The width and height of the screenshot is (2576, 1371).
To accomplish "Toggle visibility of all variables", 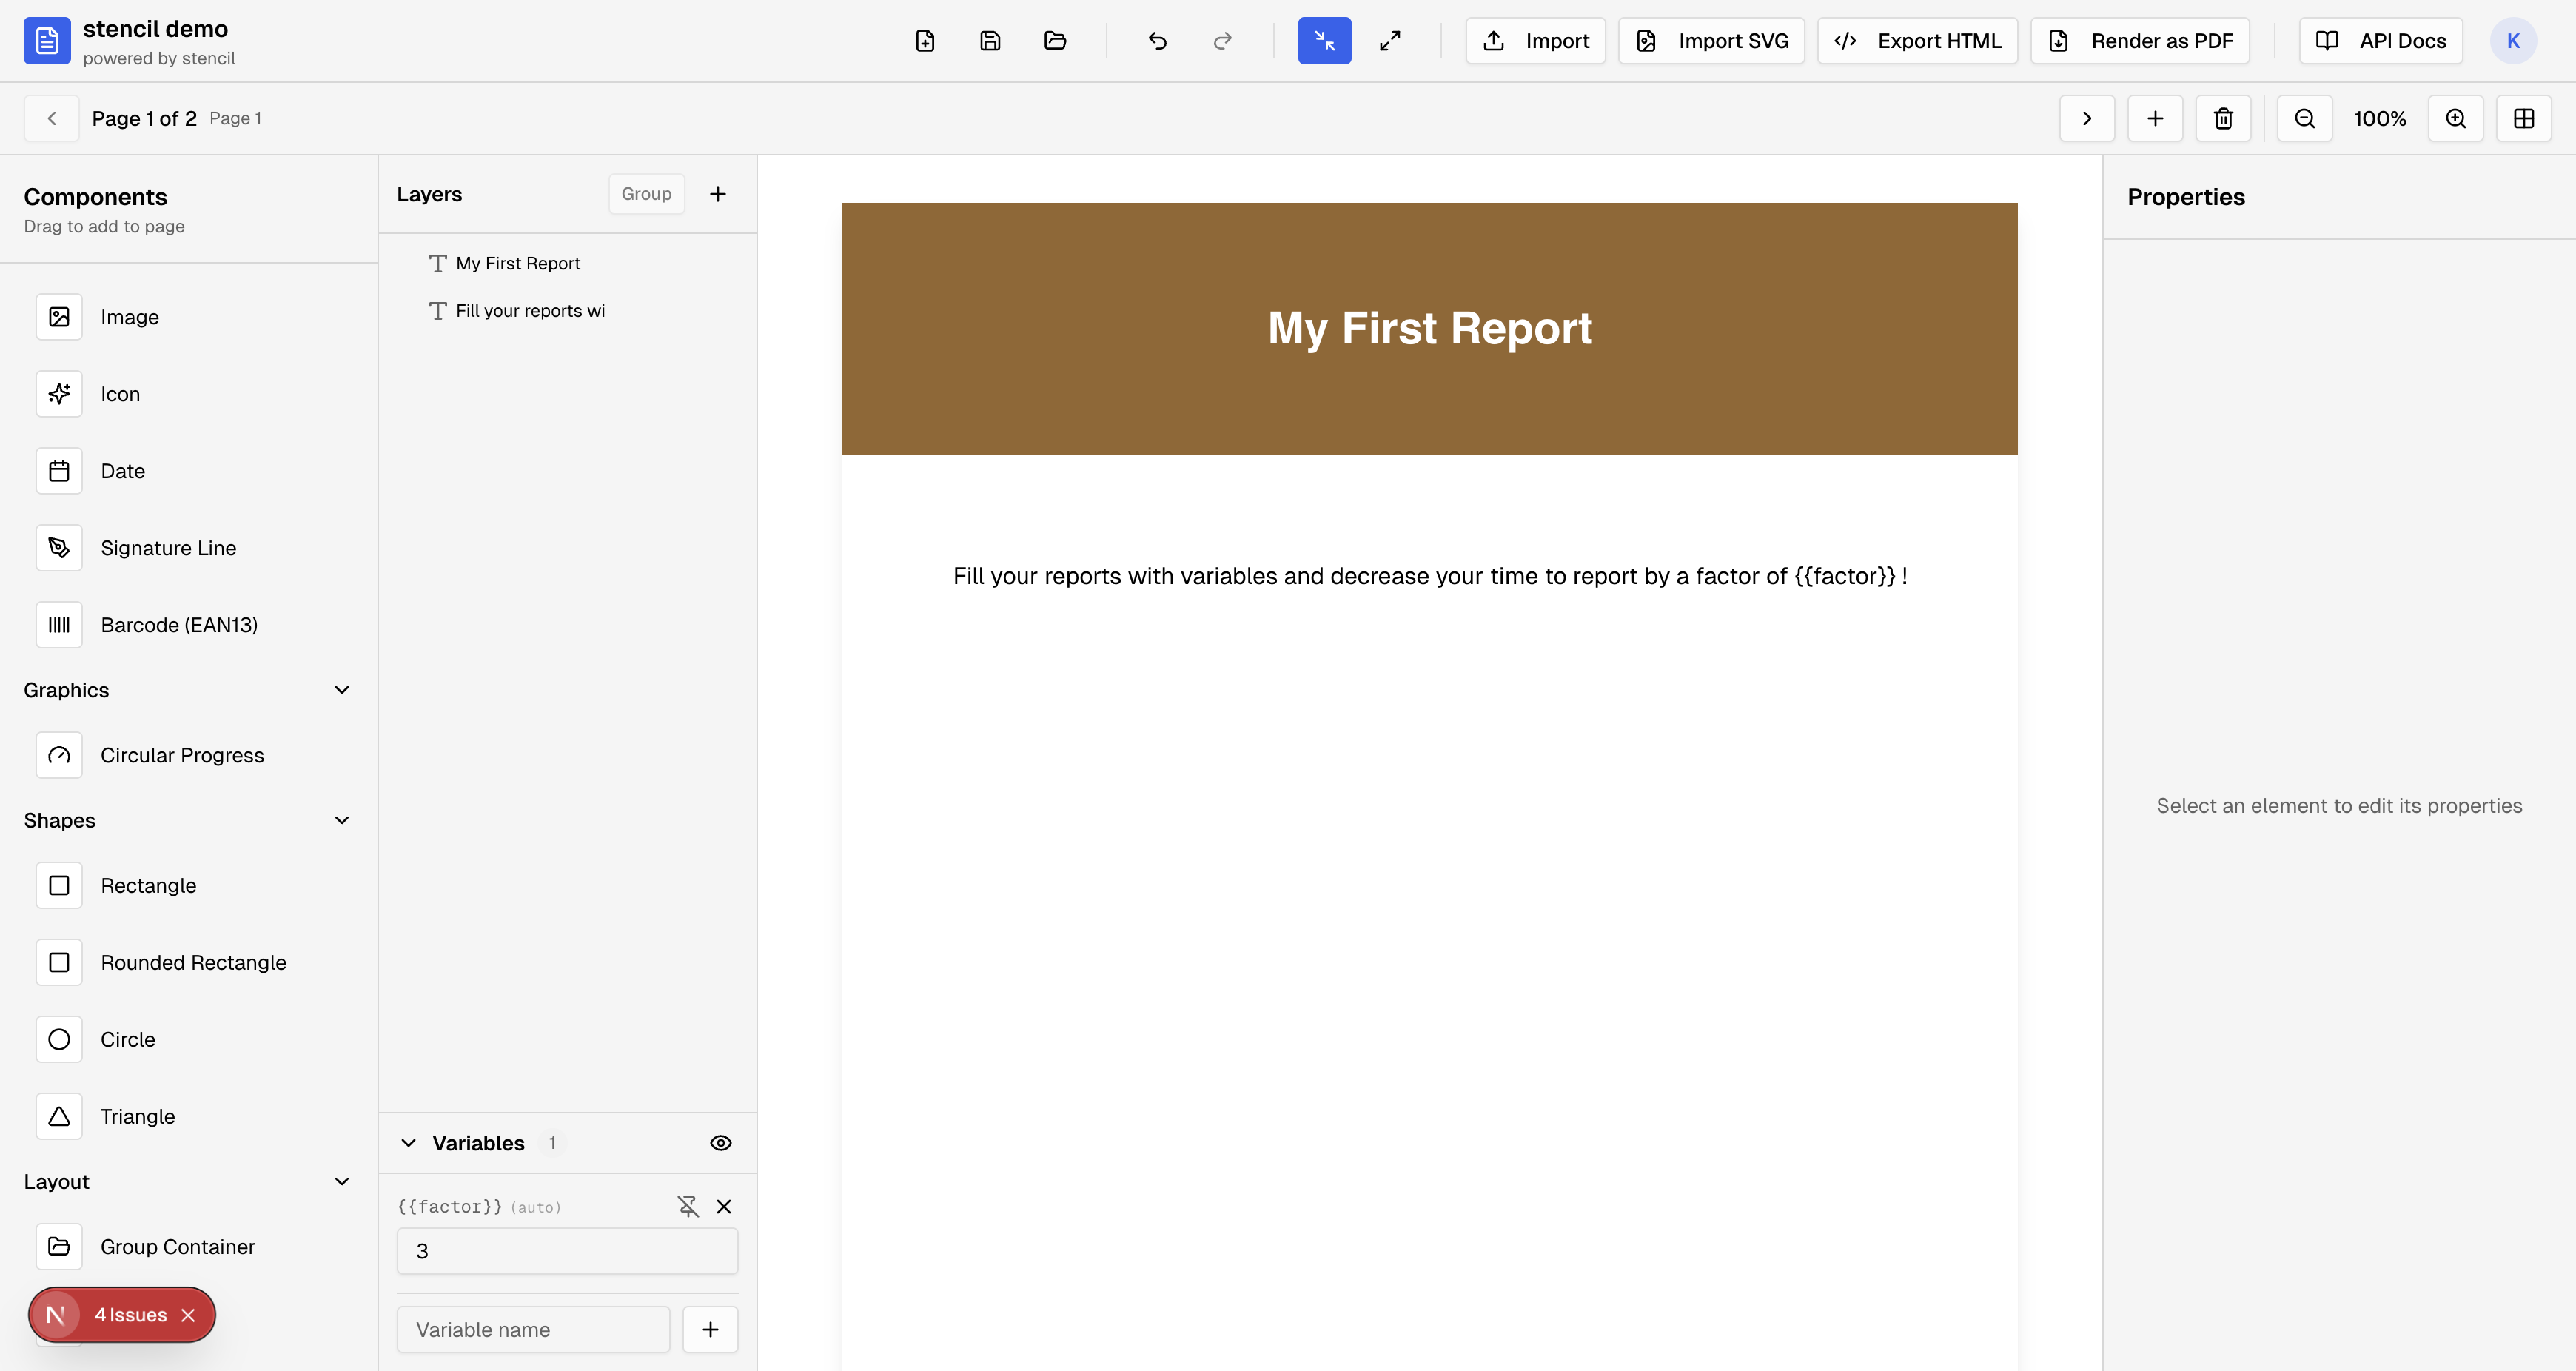I will [721, 1143].
